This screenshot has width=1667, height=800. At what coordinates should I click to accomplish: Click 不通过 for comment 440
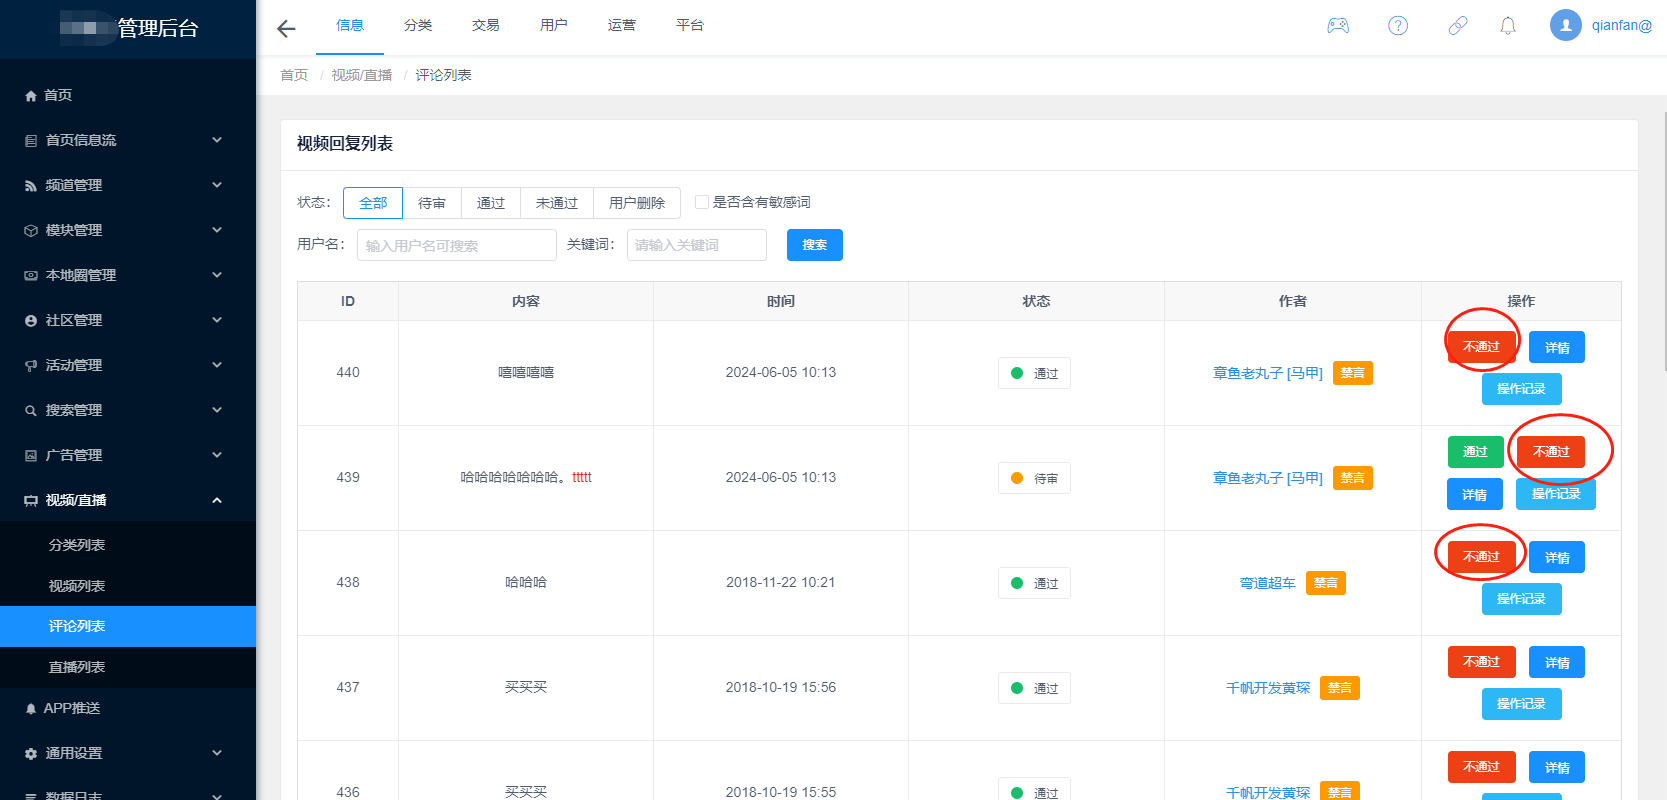tap(1482, 347)
